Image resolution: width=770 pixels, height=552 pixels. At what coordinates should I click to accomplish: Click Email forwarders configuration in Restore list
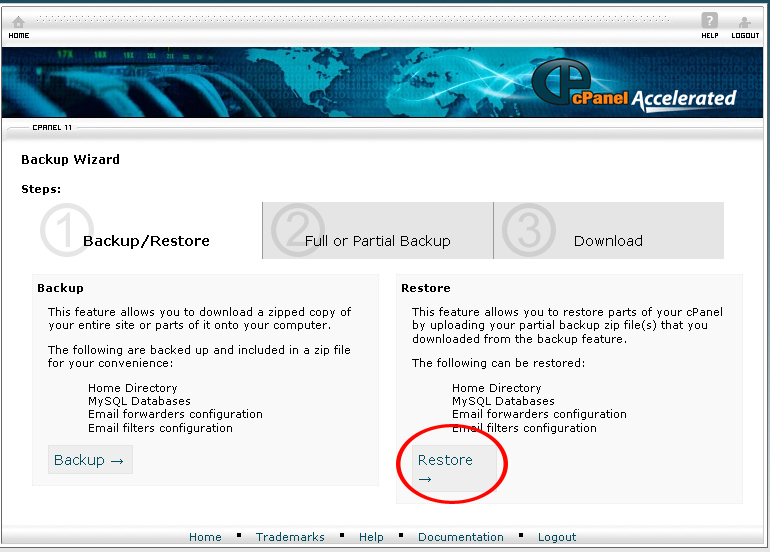tap(539, 414)
